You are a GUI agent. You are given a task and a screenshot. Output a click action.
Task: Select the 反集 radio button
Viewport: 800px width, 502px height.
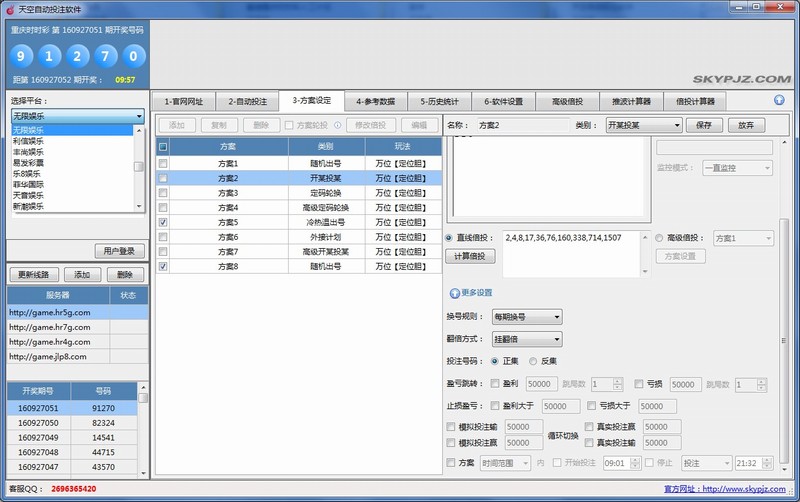533,361
